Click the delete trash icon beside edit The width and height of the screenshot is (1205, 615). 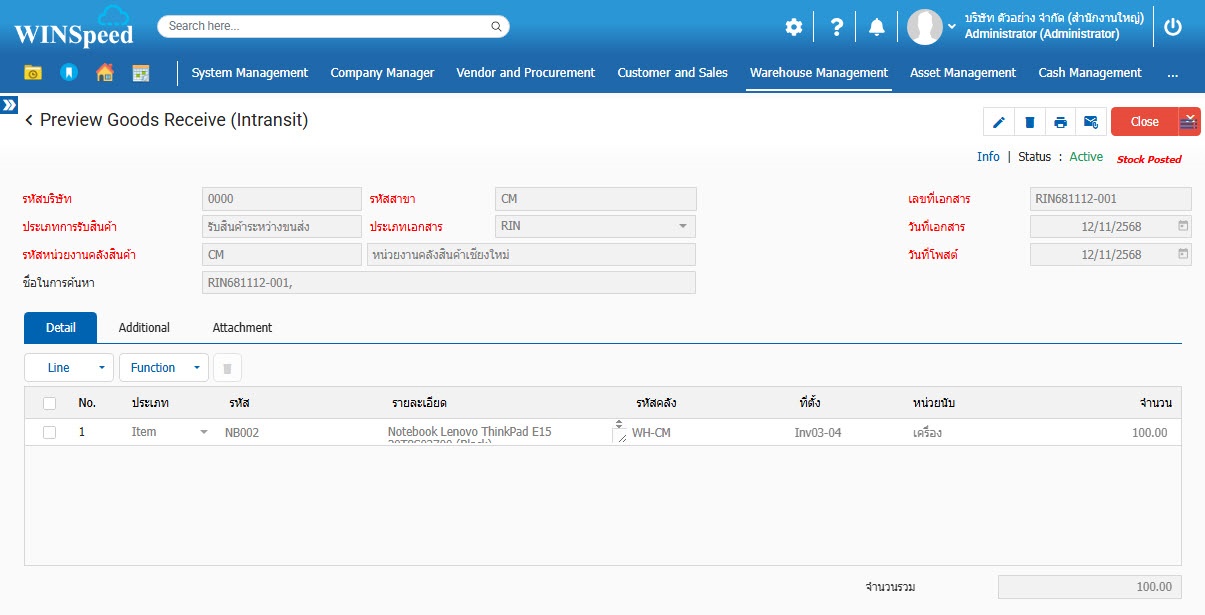(x=1029, y=122)
